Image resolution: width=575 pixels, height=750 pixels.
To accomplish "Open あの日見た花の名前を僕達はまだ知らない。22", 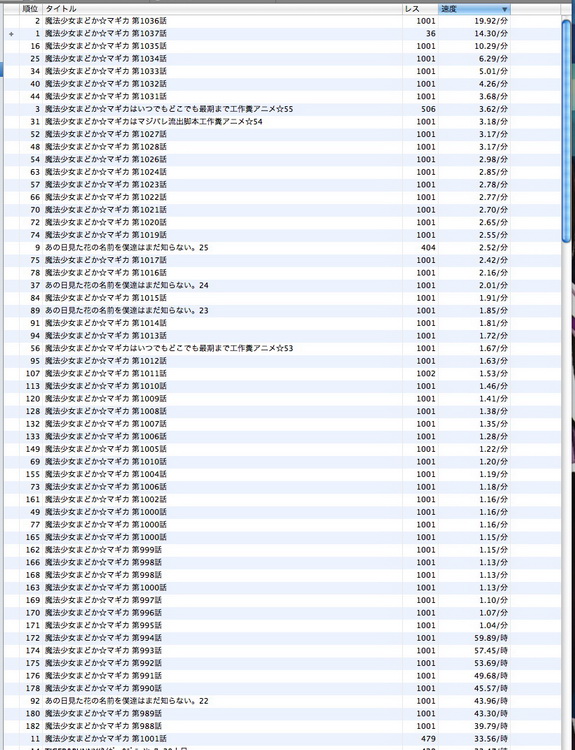I will (127, 701).
